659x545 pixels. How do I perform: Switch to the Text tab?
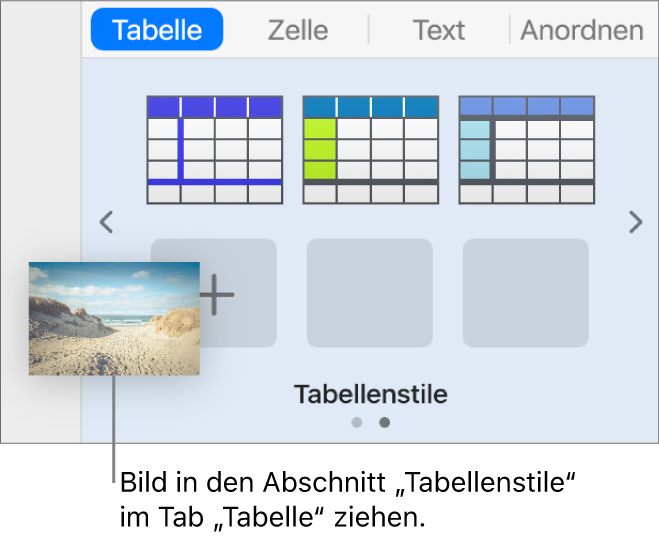pos(439,30)
